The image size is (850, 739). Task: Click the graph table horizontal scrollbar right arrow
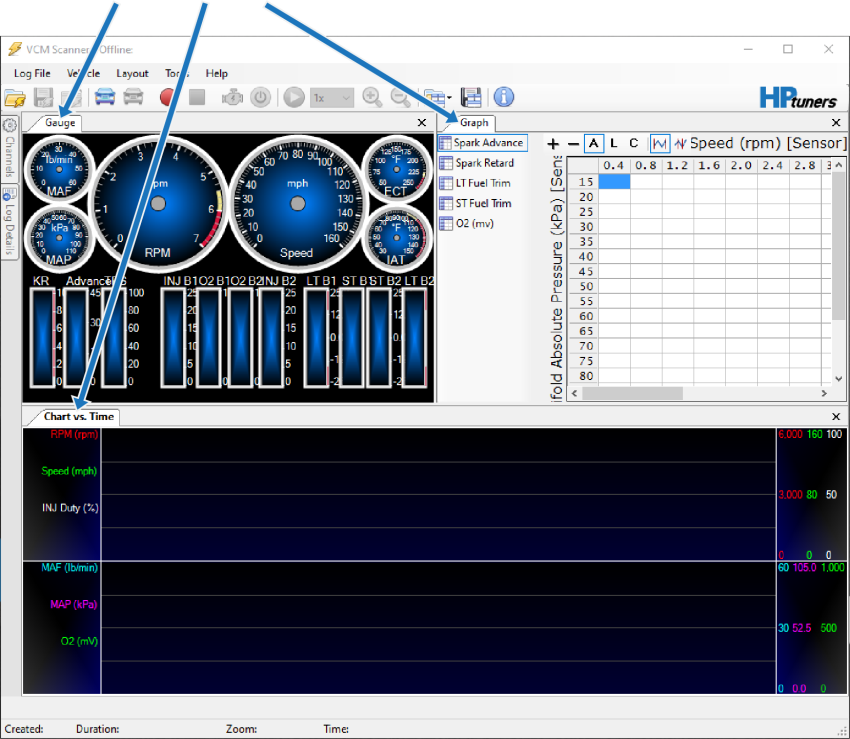[x=824, y=393]
